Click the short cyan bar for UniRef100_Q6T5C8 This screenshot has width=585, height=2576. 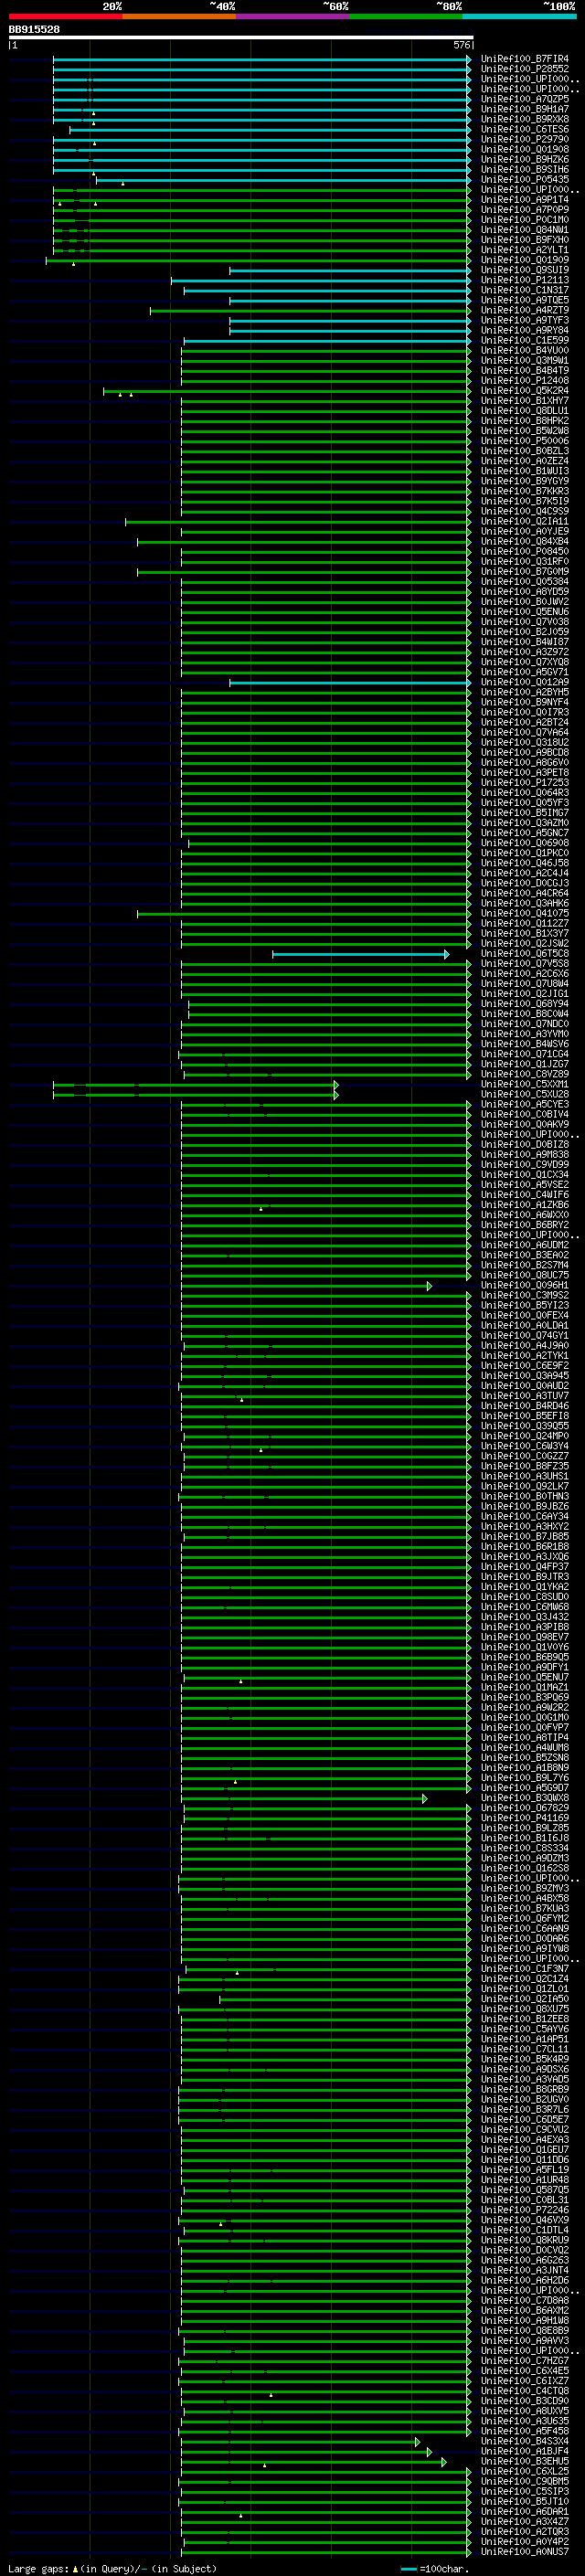click(x=360, y=954)
